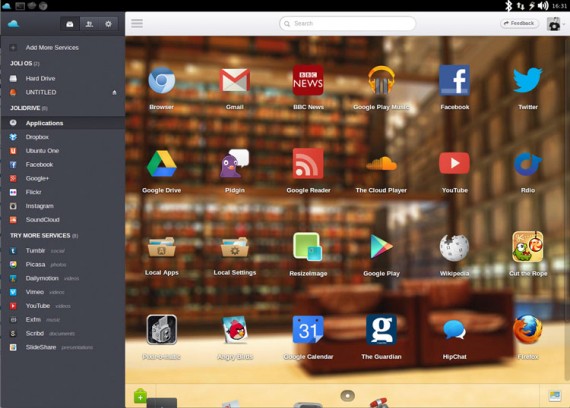Click the green add app button
This screenshot has height=408, width=570.
pos(140,396)
